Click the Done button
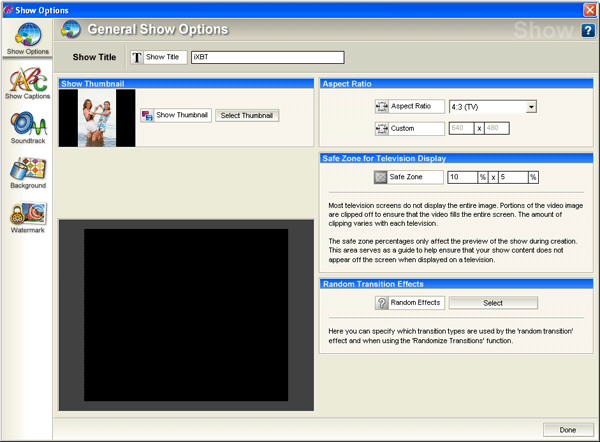600x442 pixels. tap(567, 430)
